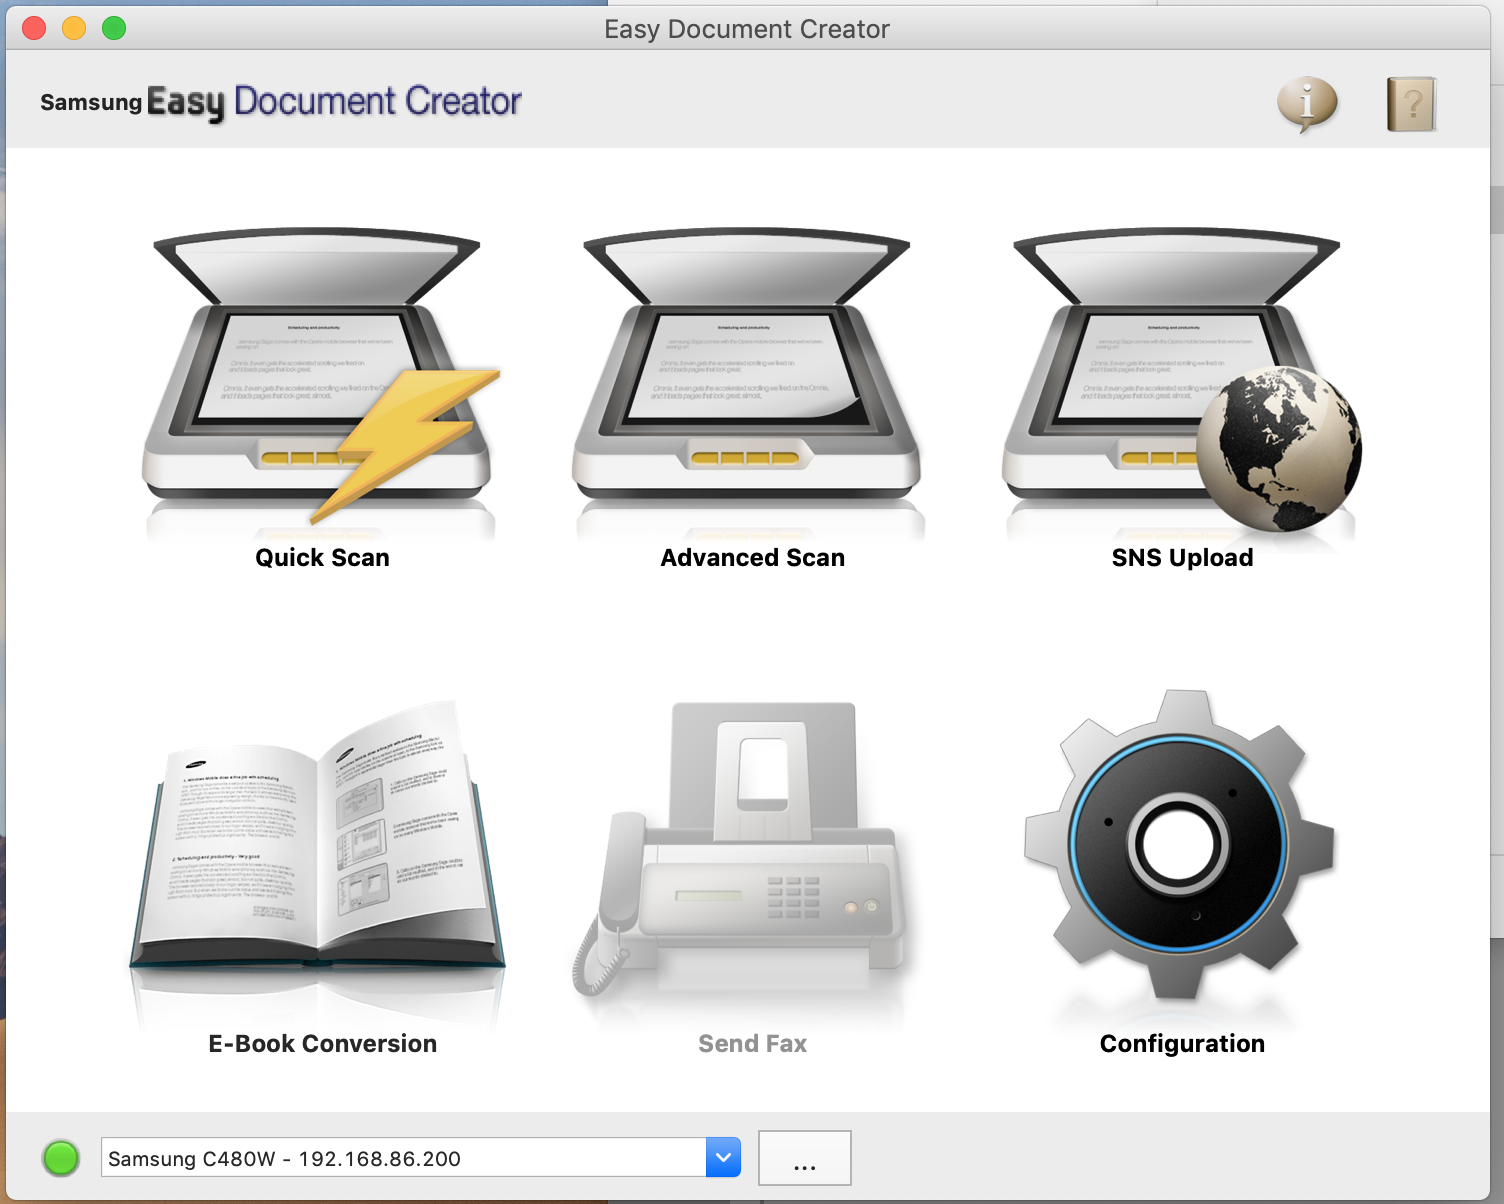Open the Configuration gear icon

(x=1180, y=845)
